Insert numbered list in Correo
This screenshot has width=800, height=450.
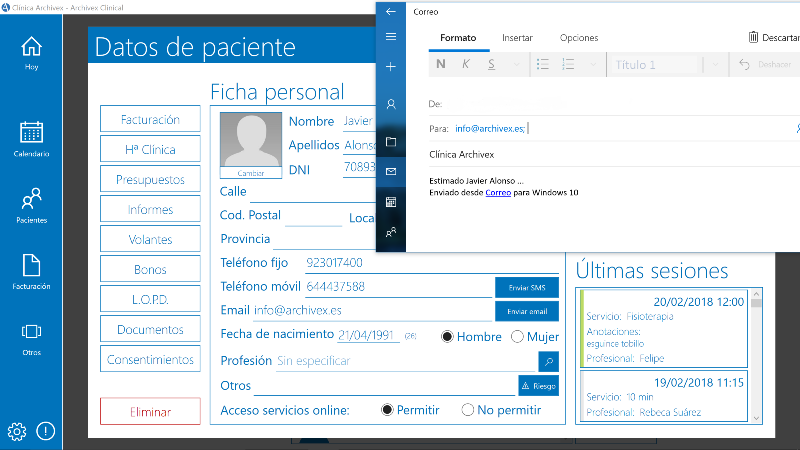568,64
